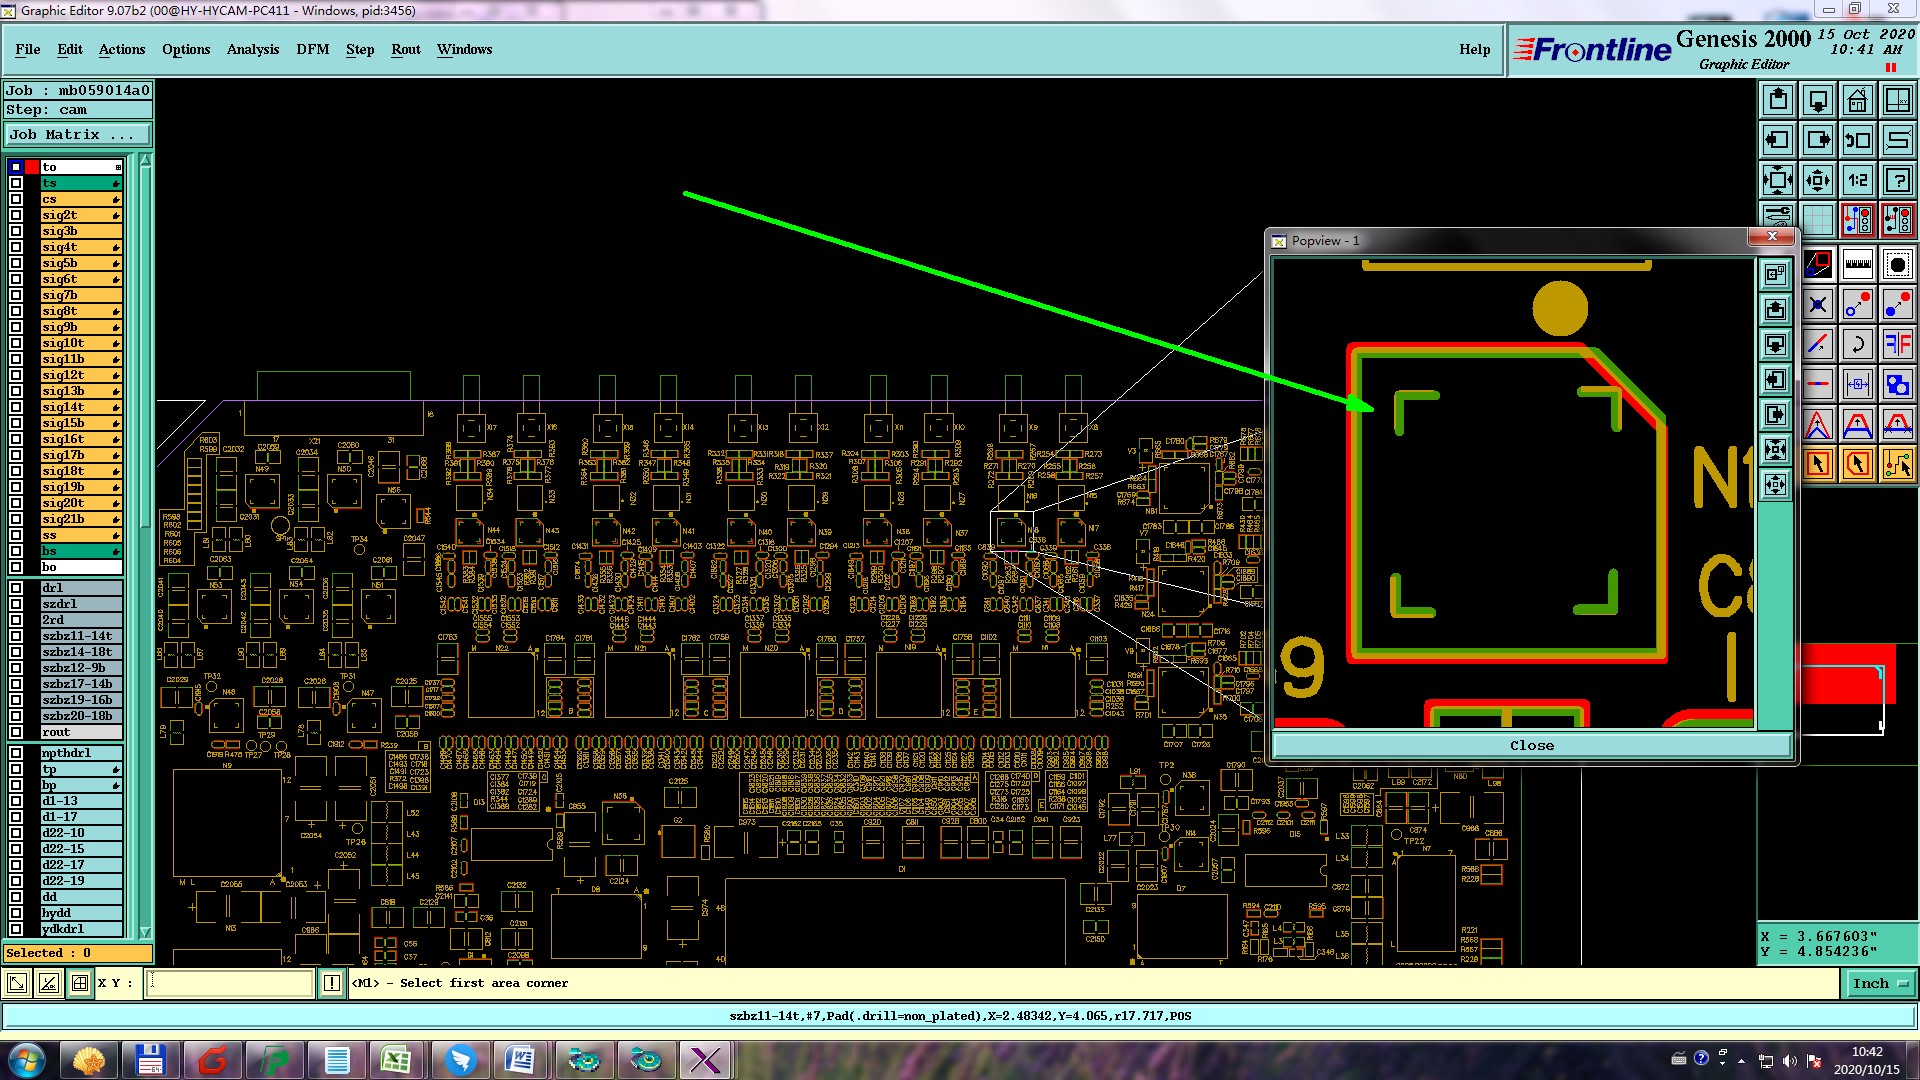Open the Inch units dropdown
Screen dimensions: 1920x1080
click(x=1879, y=984)
